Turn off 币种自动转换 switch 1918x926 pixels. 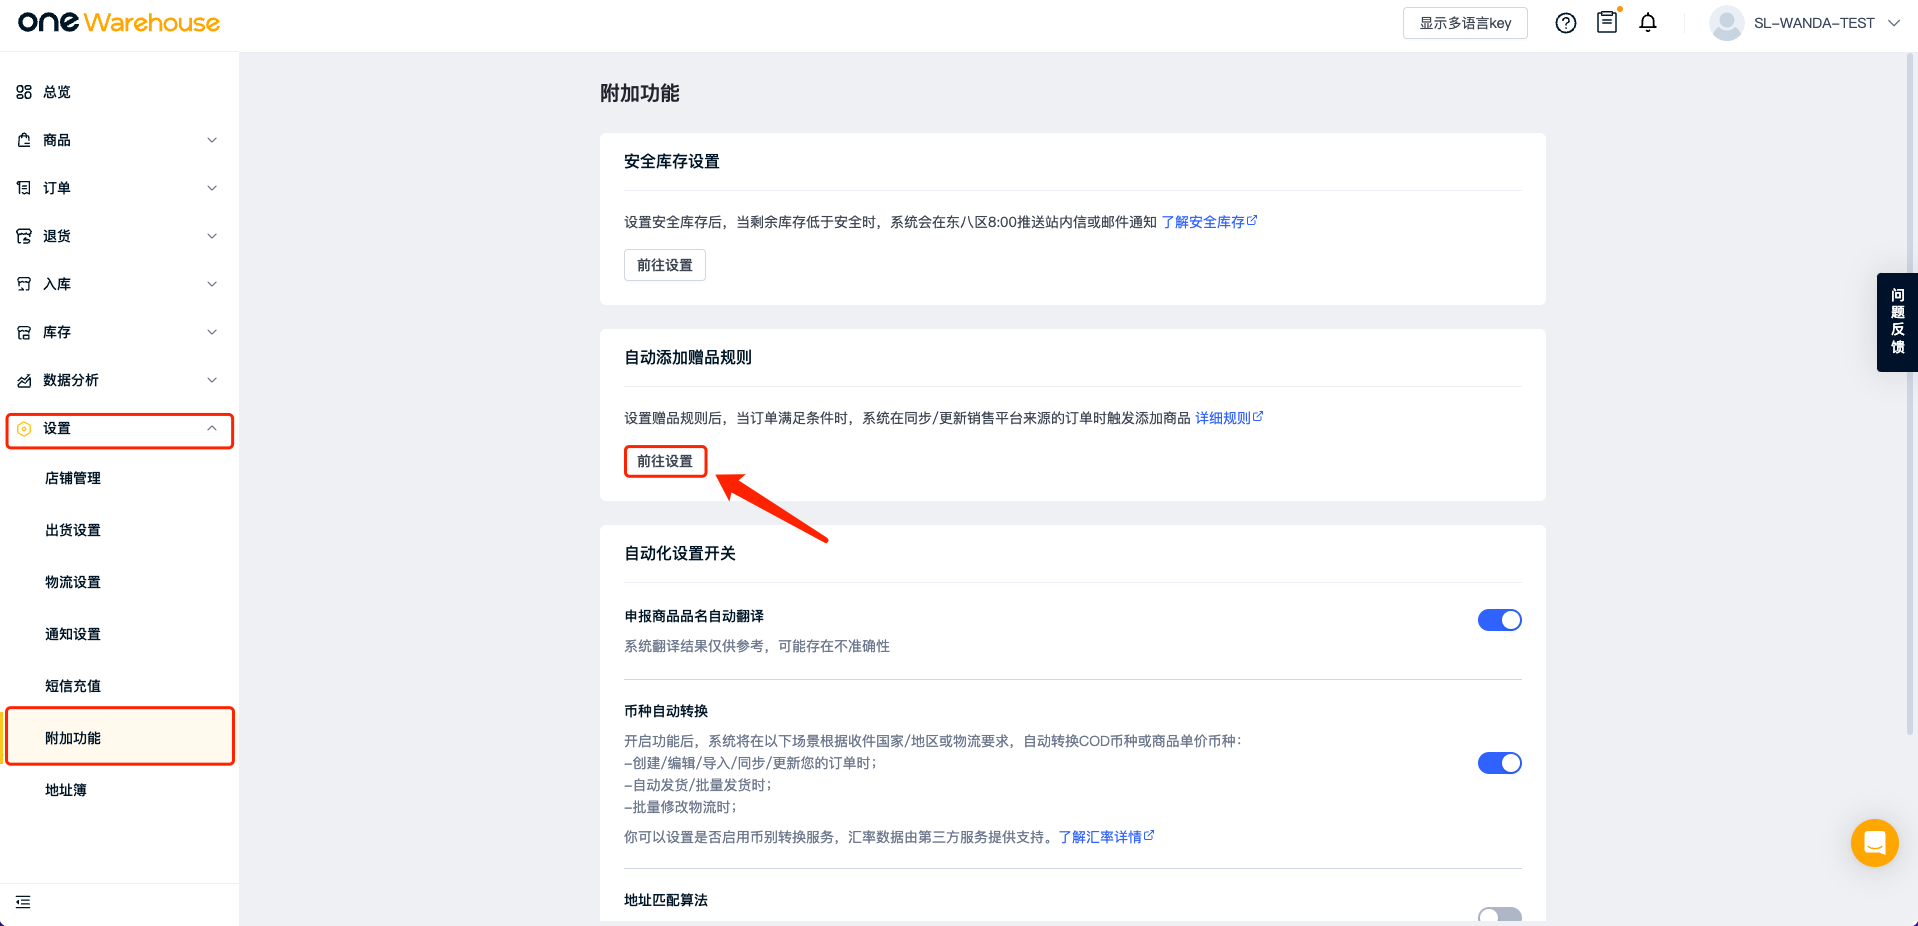[x=1499, y=763]
